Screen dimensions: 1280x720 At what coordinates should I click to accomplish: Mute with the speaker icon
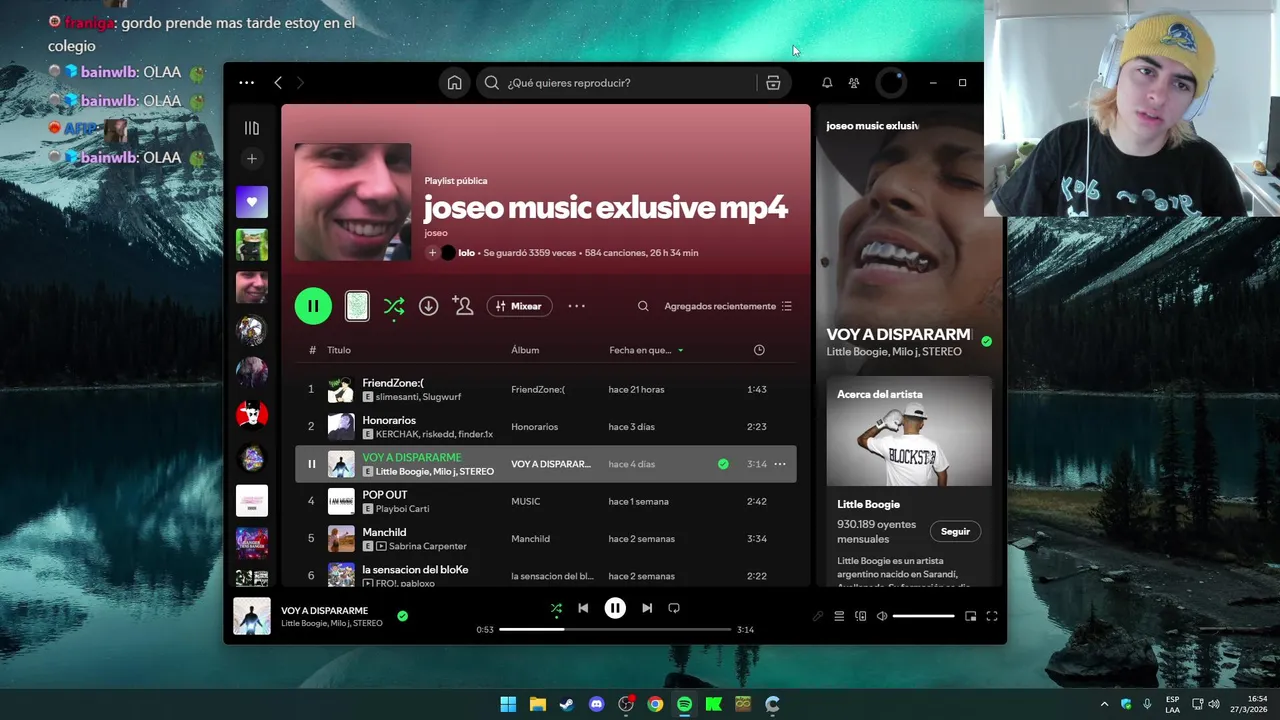(882, 616)
